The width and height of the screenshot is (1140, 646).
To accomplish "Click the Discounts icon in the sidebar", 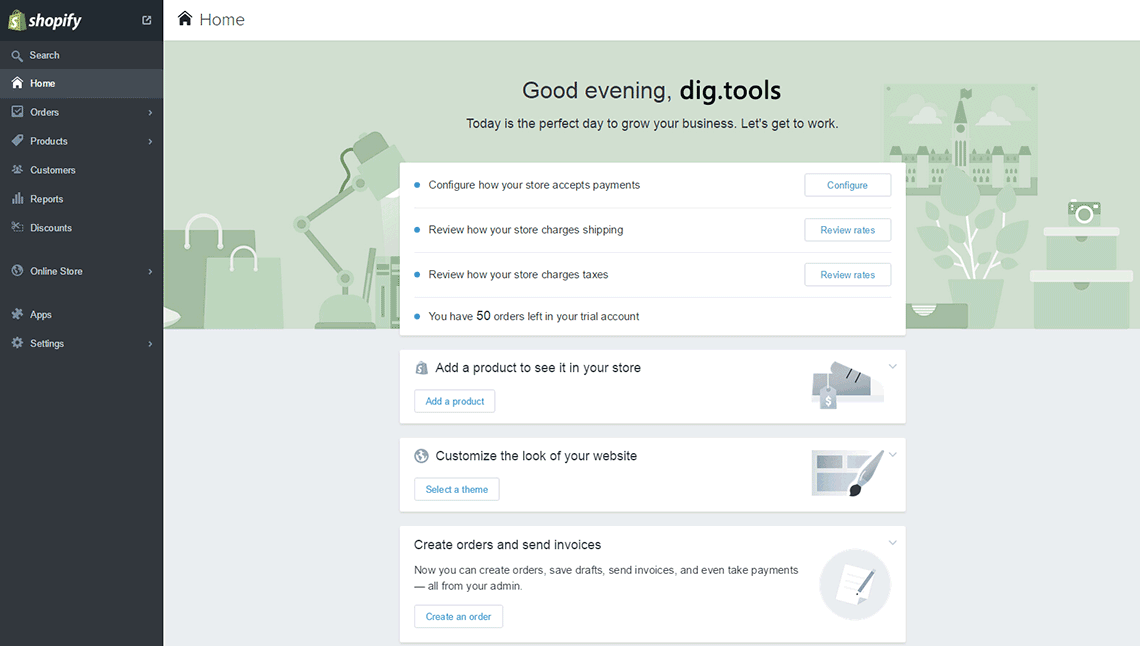I will [17, 228].
